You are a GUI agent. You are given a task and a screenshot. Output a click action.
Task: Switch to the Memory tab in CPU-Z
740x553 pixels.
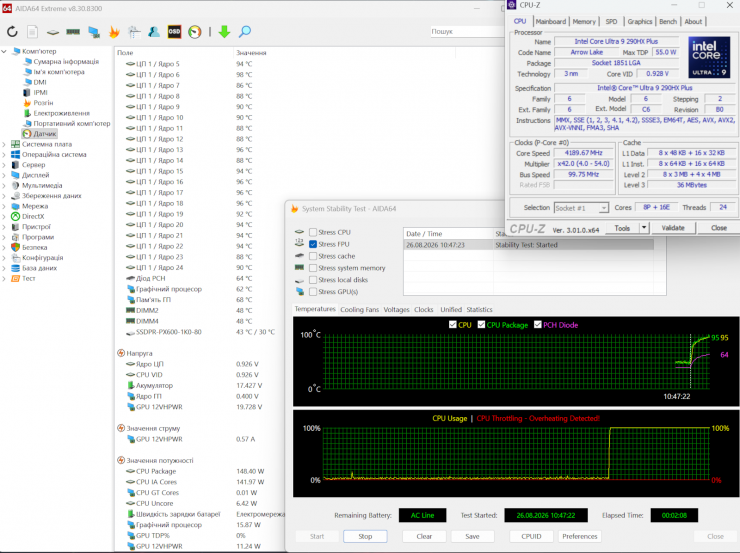(x=584, y=22)
